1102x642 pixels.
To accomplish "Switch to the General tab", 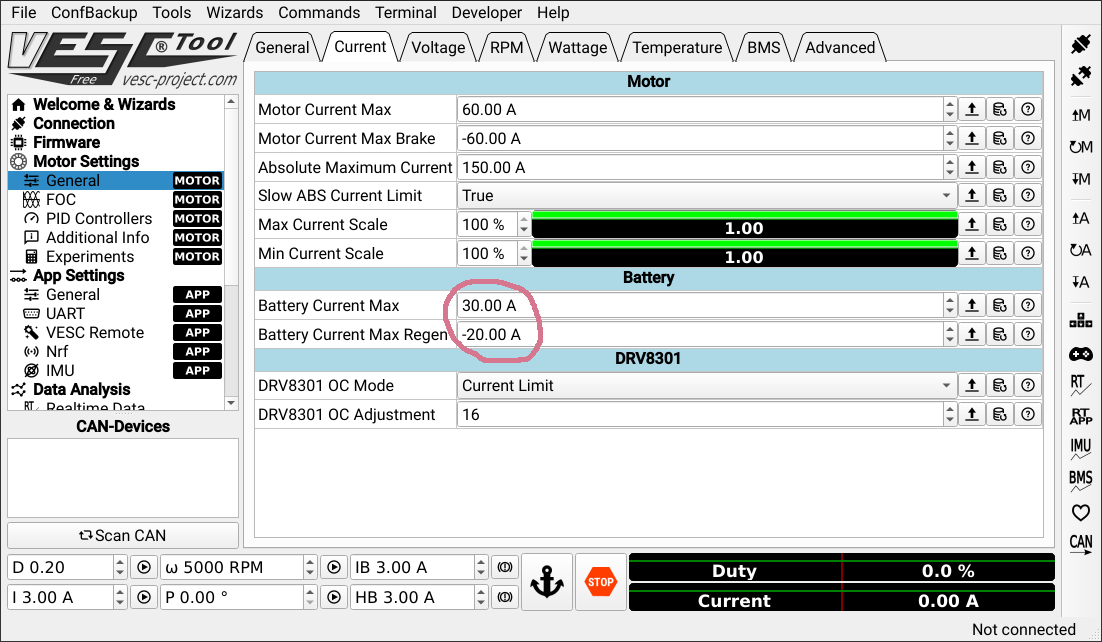I will click(x=282, y=47).
